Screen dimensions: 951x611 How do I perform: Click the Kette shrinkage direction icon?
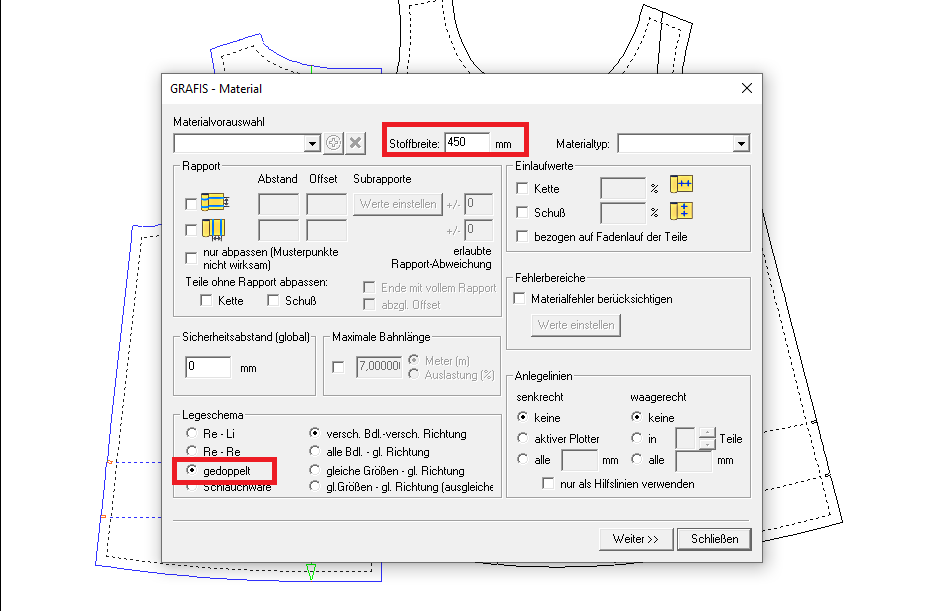click(x=682, y=184)
